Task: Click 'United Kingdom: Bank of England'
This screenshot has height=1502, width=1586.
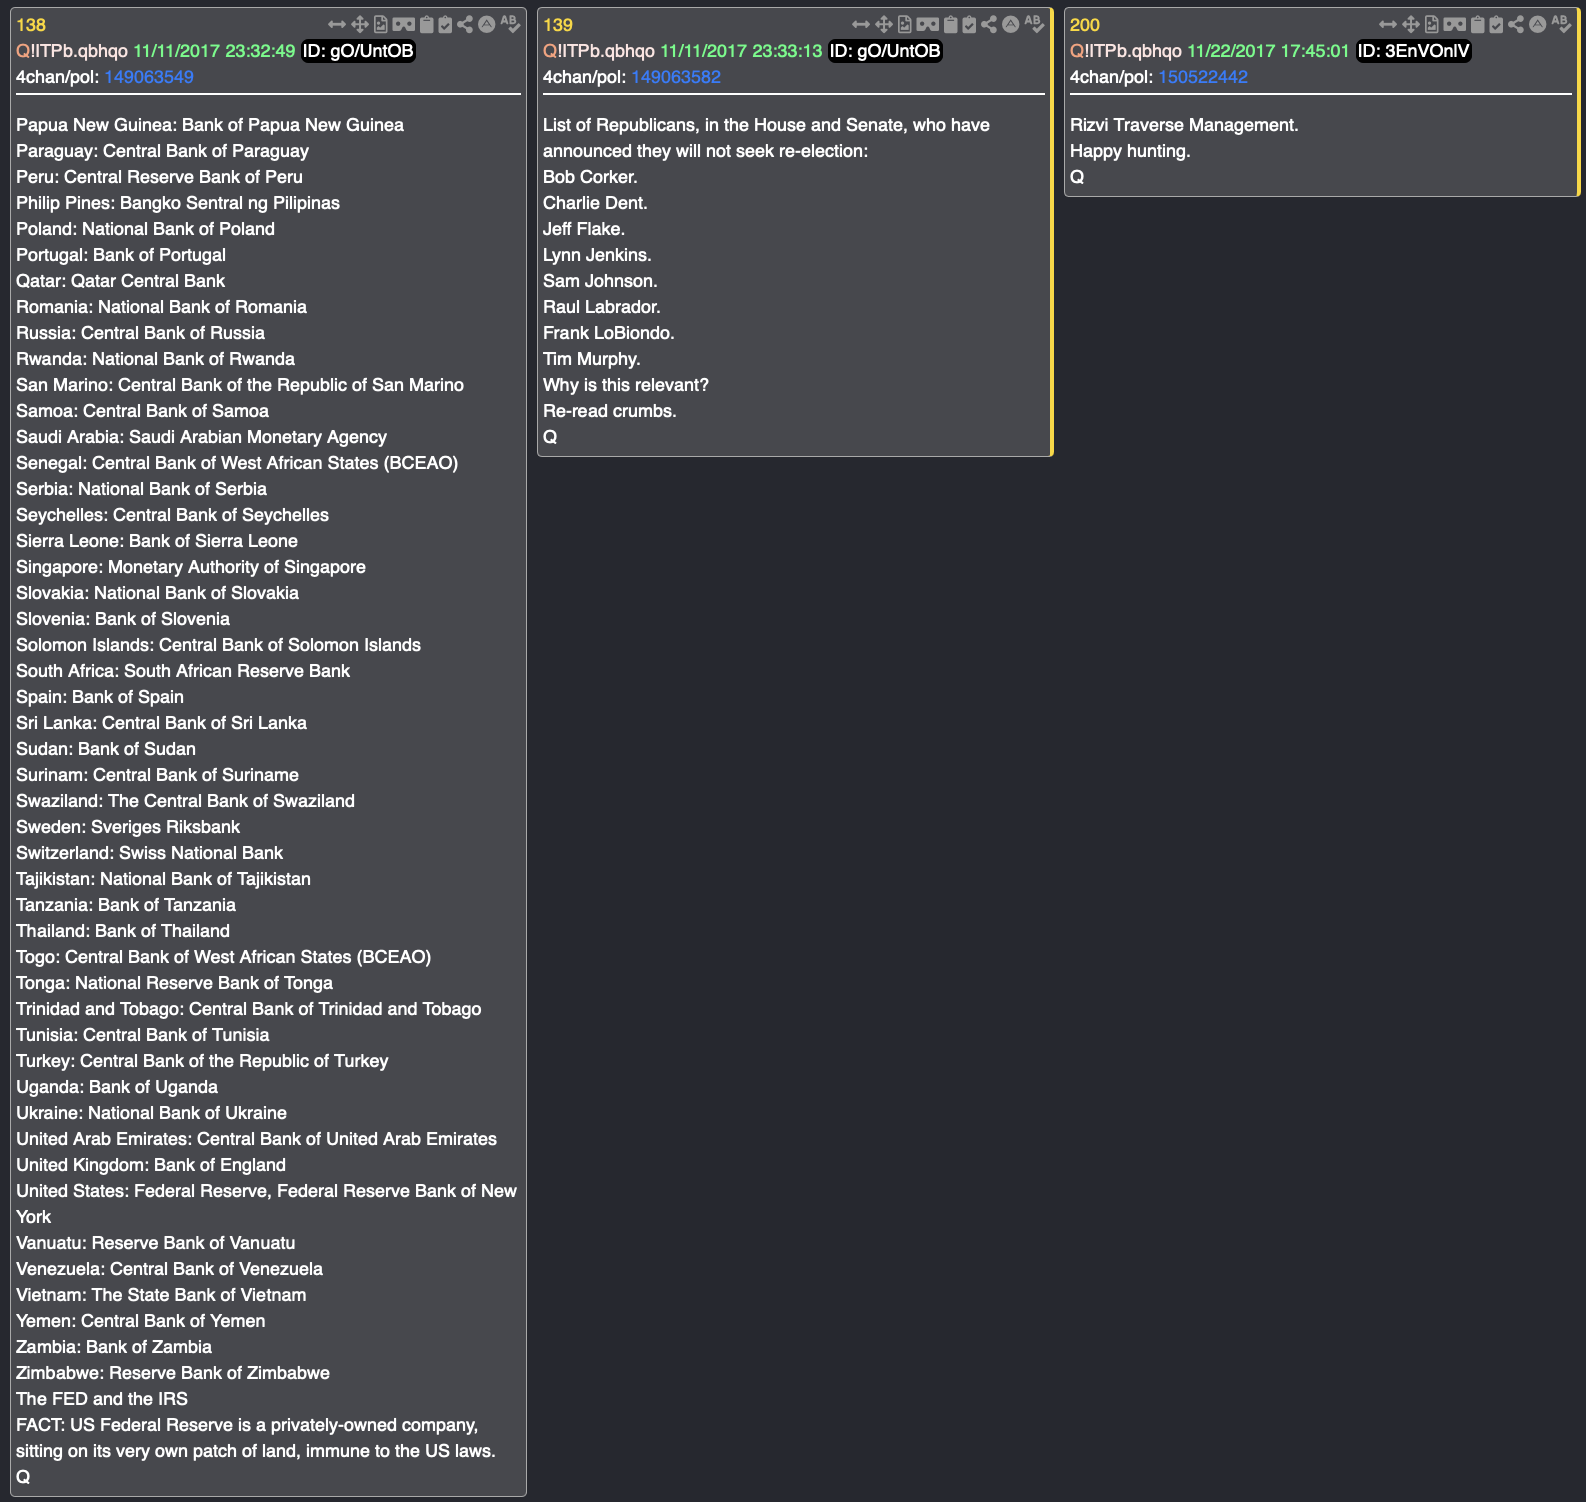Action: [151, 1165]
